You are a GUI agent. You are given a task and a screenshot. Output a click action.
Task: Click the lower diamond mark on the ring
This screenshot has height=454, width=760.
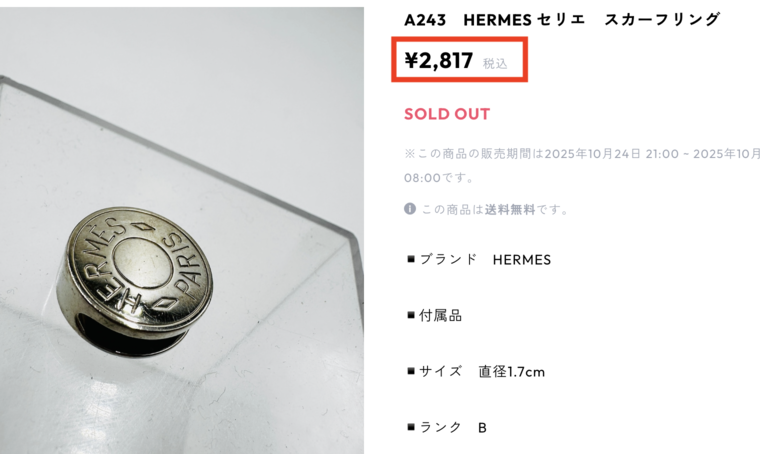[164, 303]
